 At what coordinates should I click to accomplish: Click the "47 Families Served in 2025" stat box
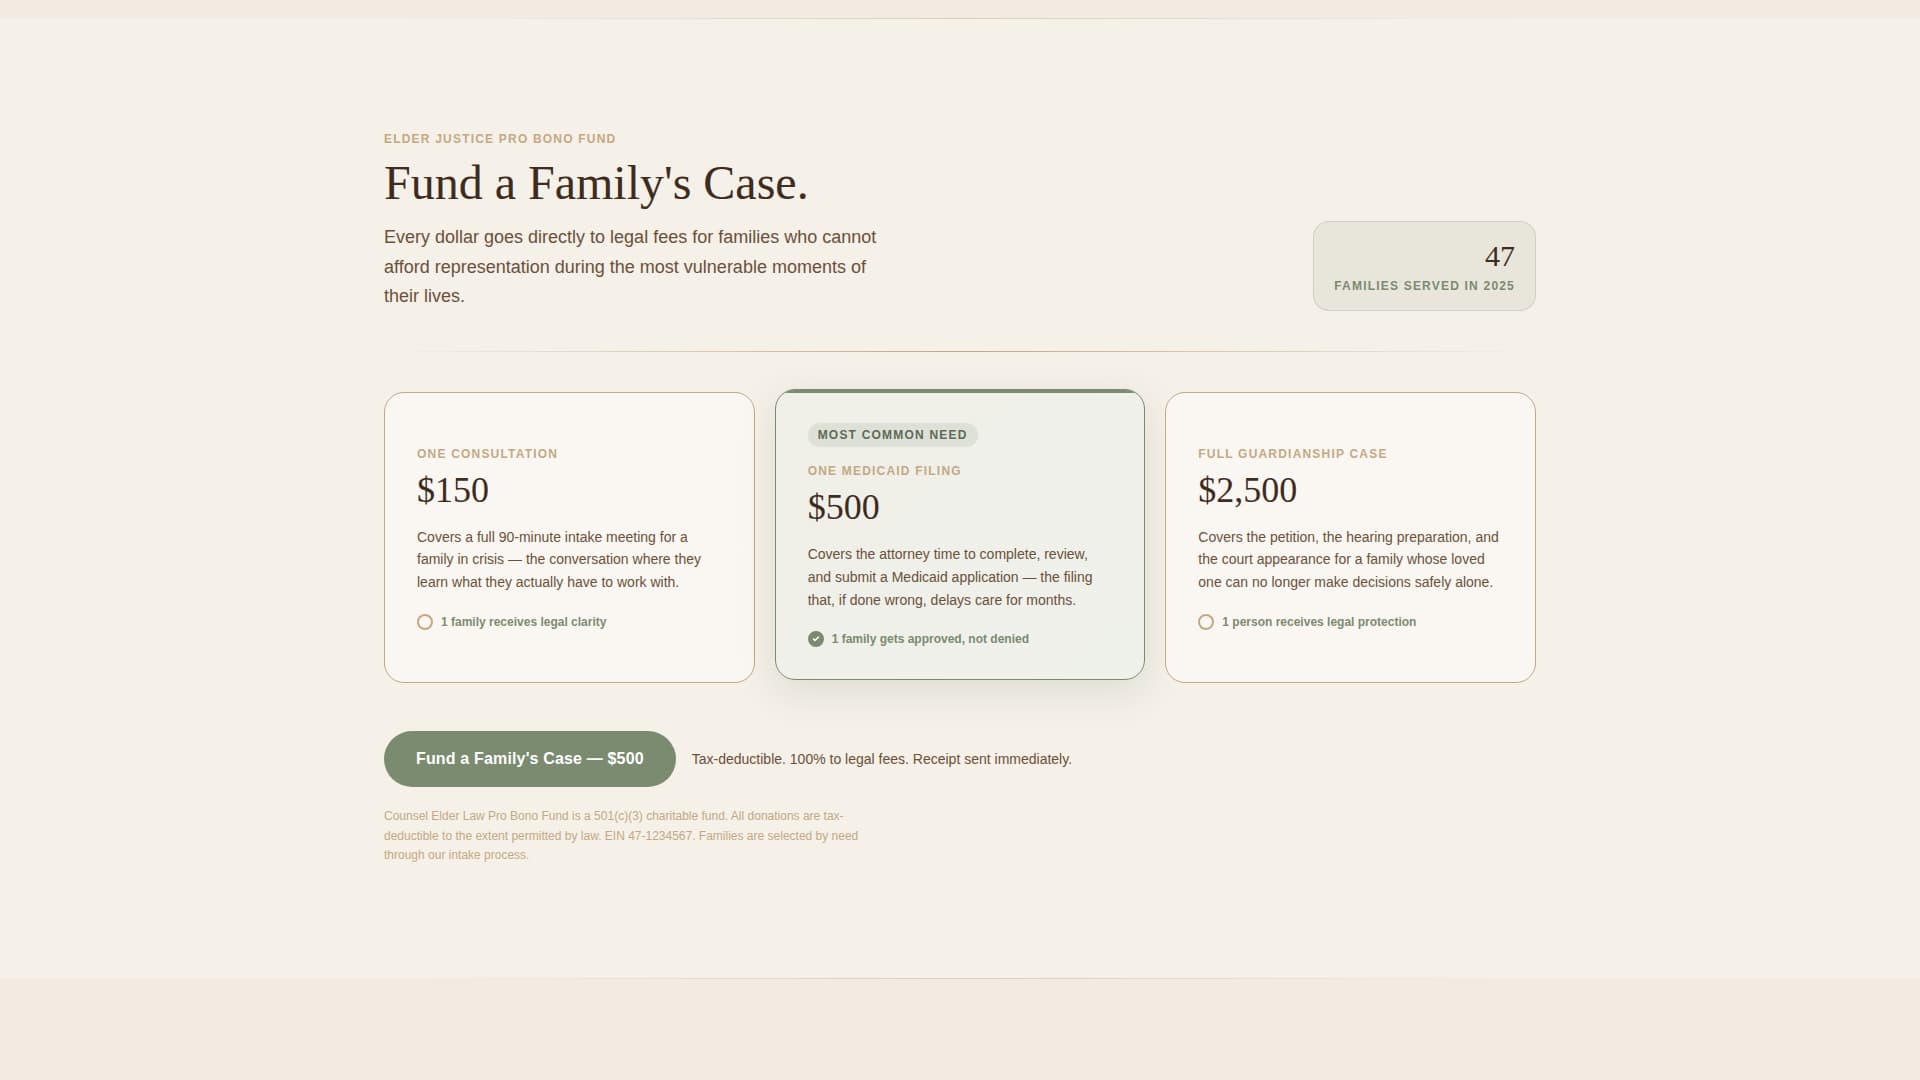[1424, 266]
